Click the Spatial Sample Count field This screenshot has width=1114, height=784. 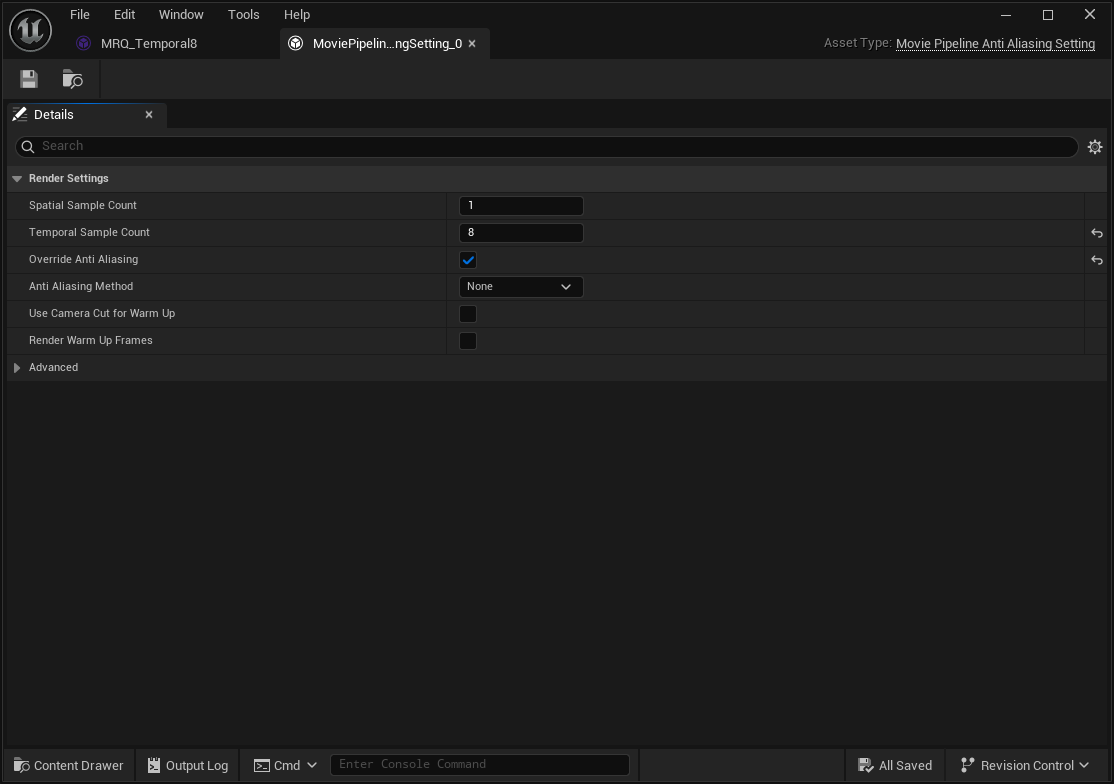tap(521, 206)
